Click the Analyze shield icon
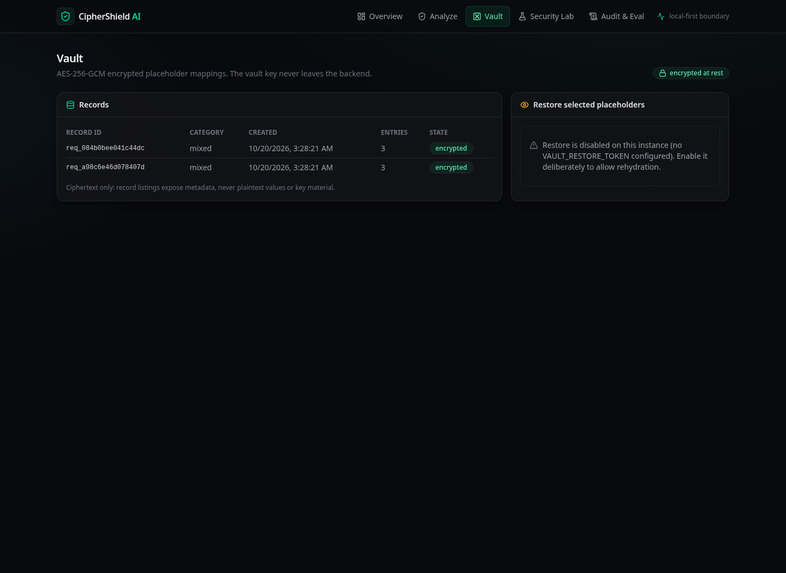The image size is (786, 573). tap(422, 17)
